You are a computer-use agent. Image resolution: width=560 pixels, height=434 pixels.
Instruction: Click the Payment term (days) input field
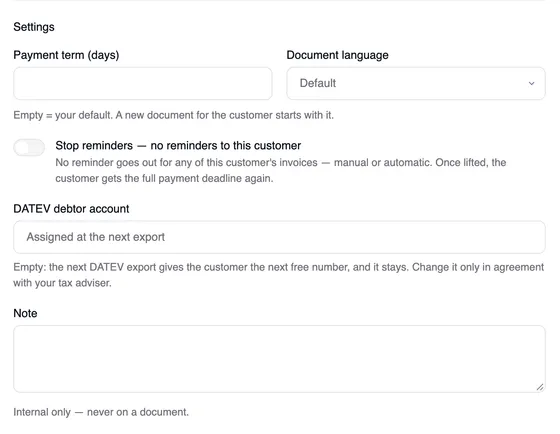143,83
